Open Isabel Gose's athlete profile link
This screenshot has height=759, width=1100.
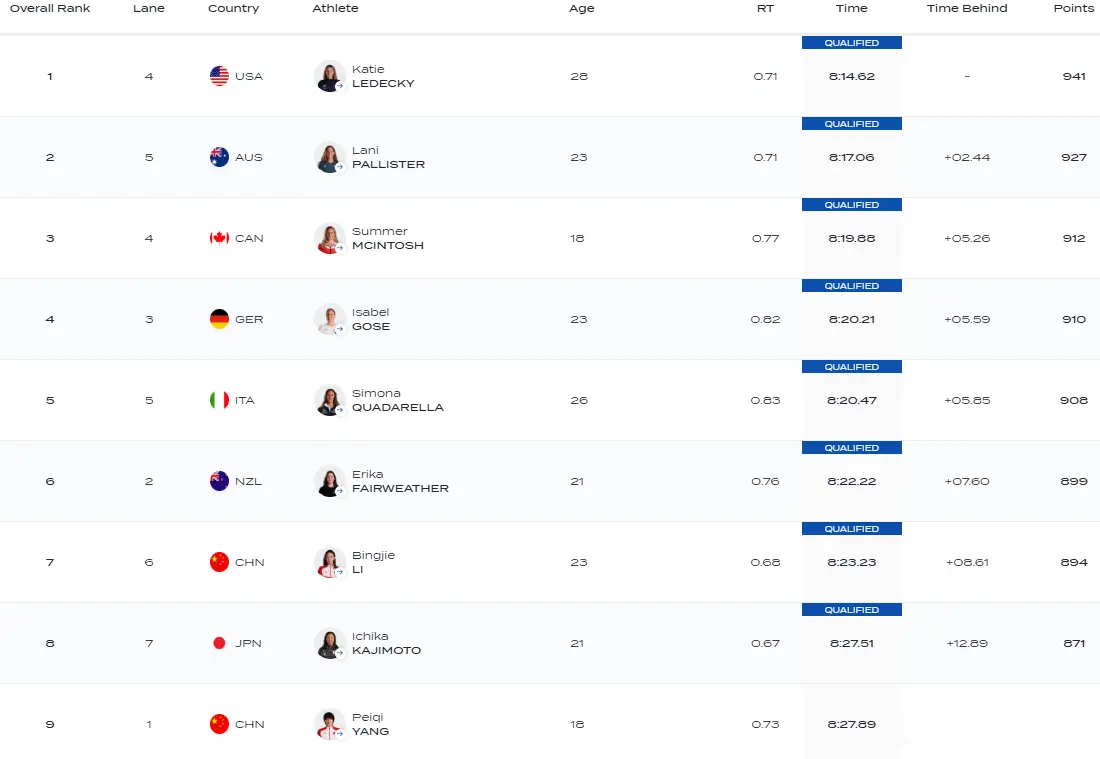[371, 319]
